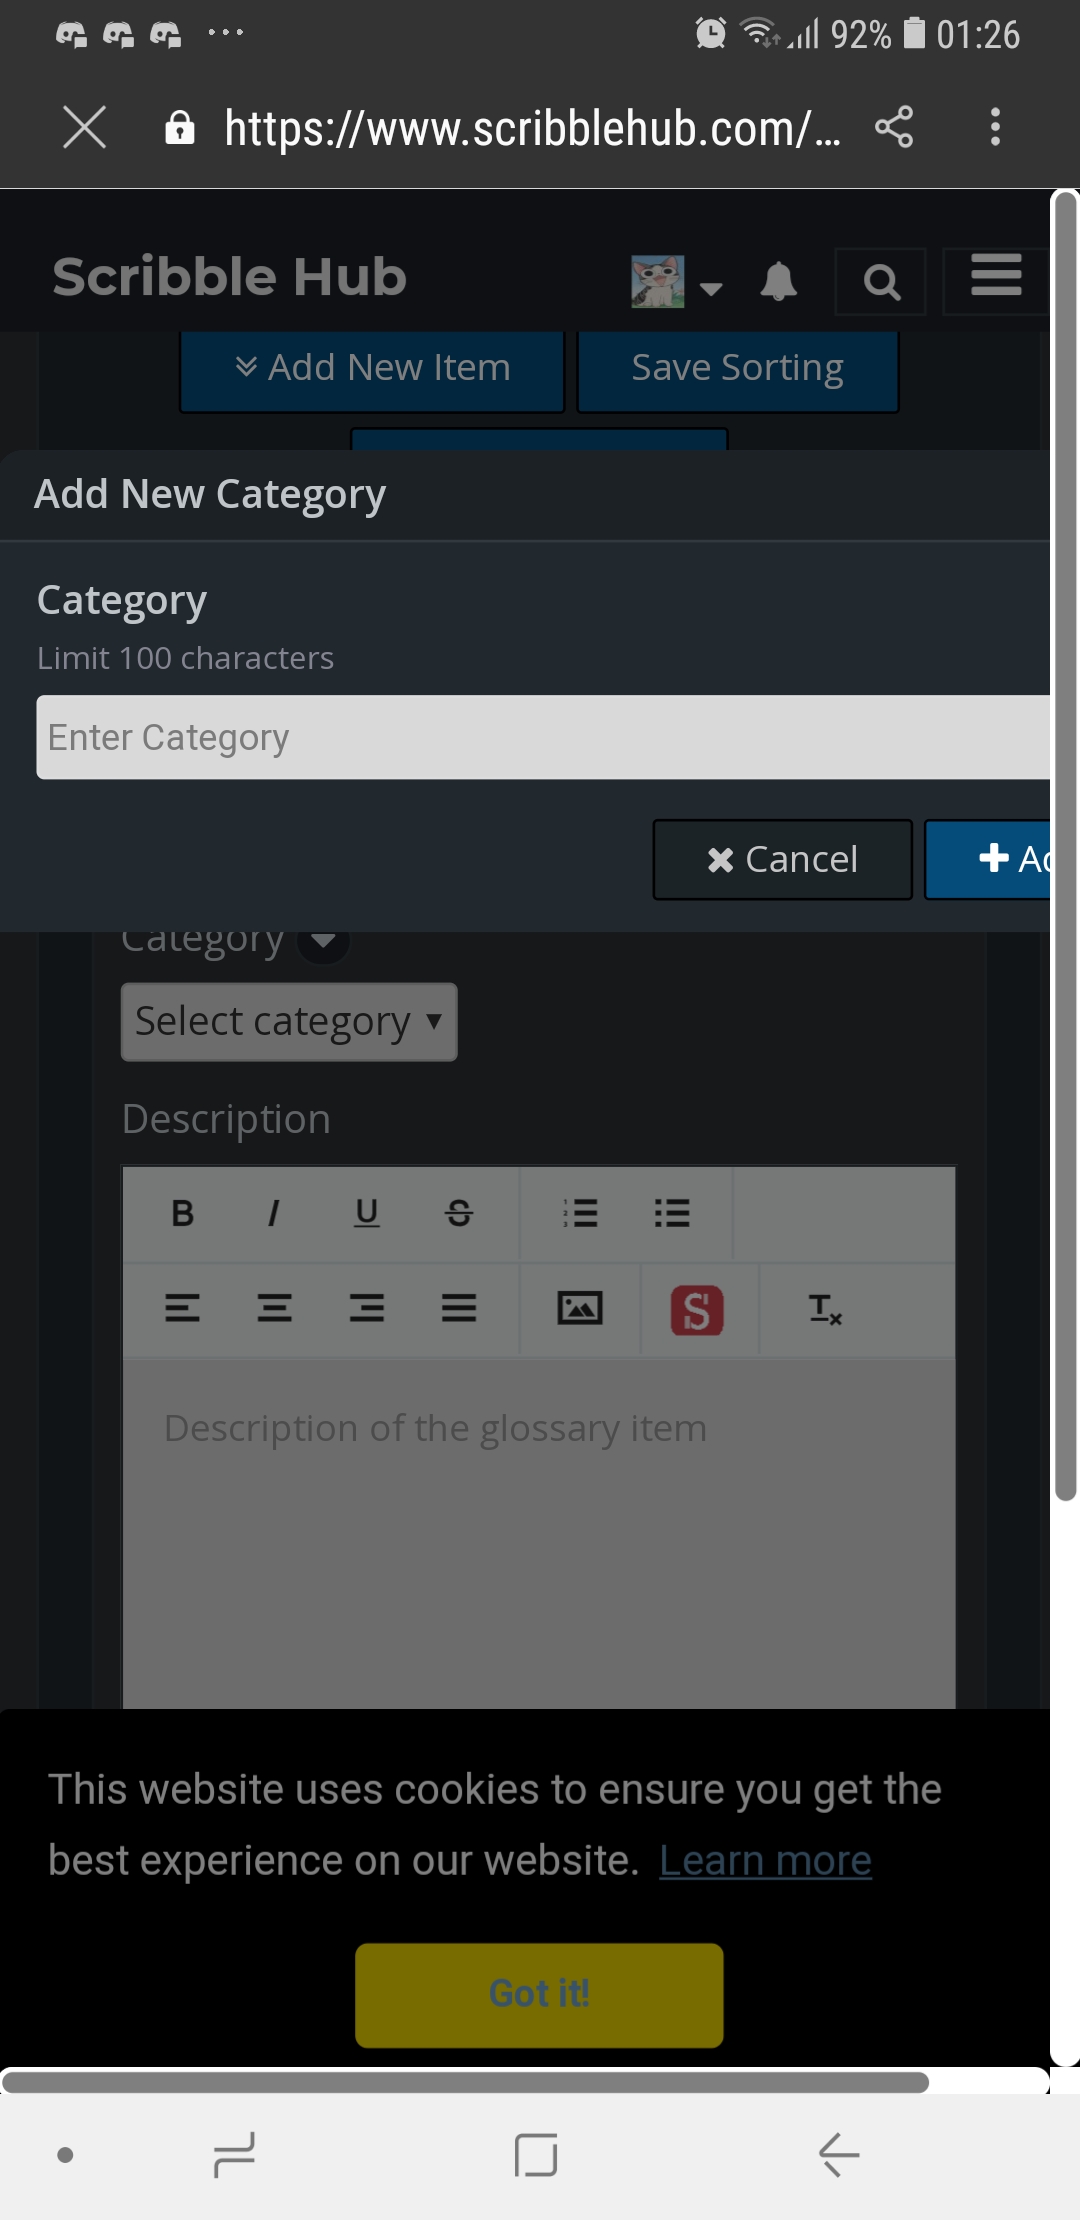1080x2220 pixels.
Task: Click the red Scribble Hub S icon
Action: tap(697, 1310)
